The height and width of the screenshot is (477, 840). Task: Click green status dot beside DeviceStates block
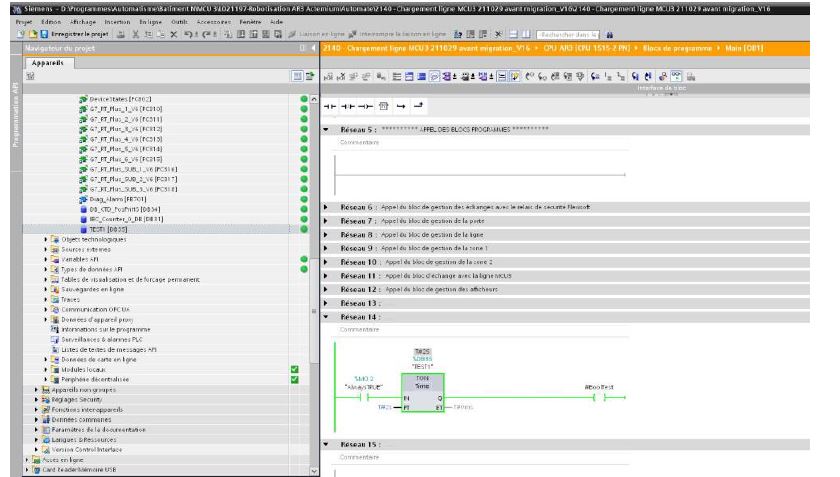(303, 98)
